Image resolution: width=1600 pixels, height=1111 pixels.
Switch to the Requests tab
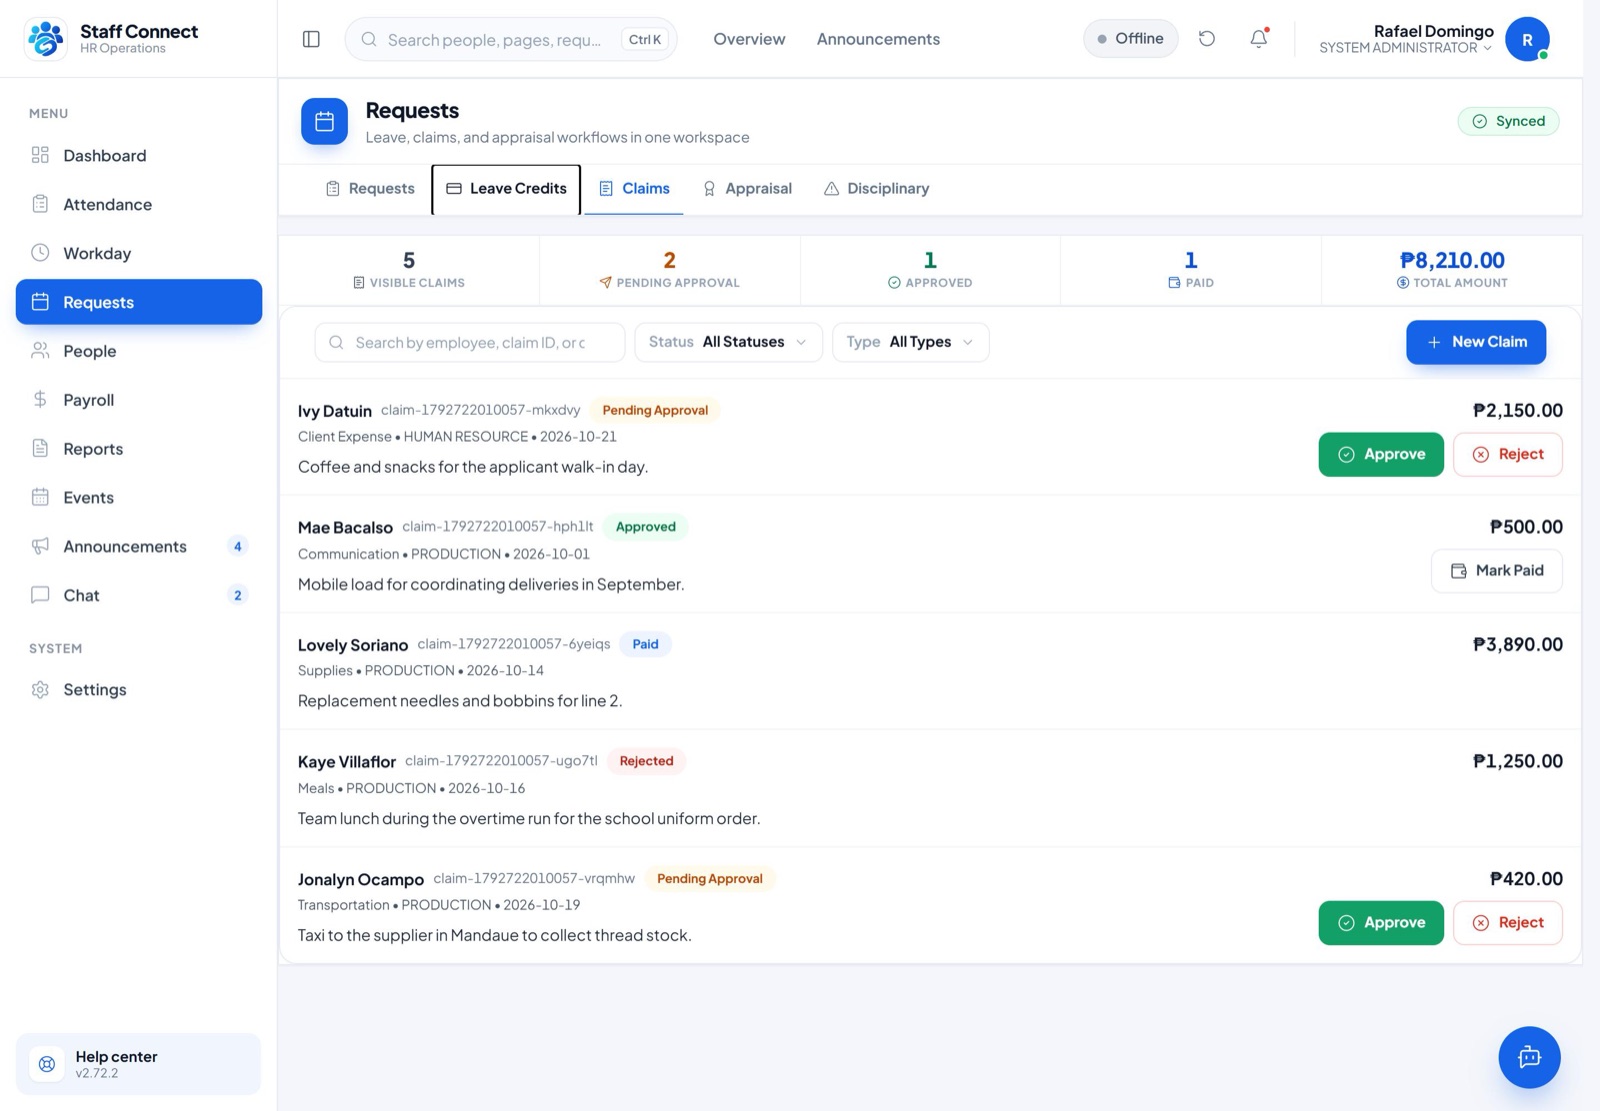(370, 189)
